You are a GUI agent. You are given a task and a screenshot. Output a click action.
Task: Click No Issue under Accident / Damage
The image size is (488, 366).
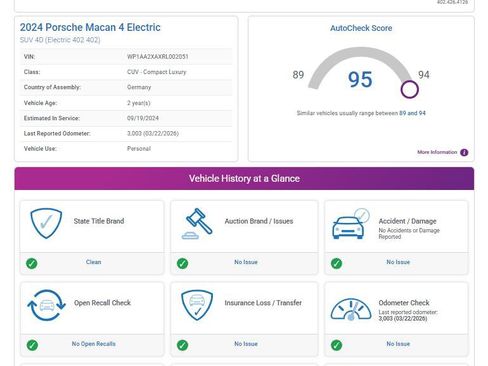(x=398, y=262)
